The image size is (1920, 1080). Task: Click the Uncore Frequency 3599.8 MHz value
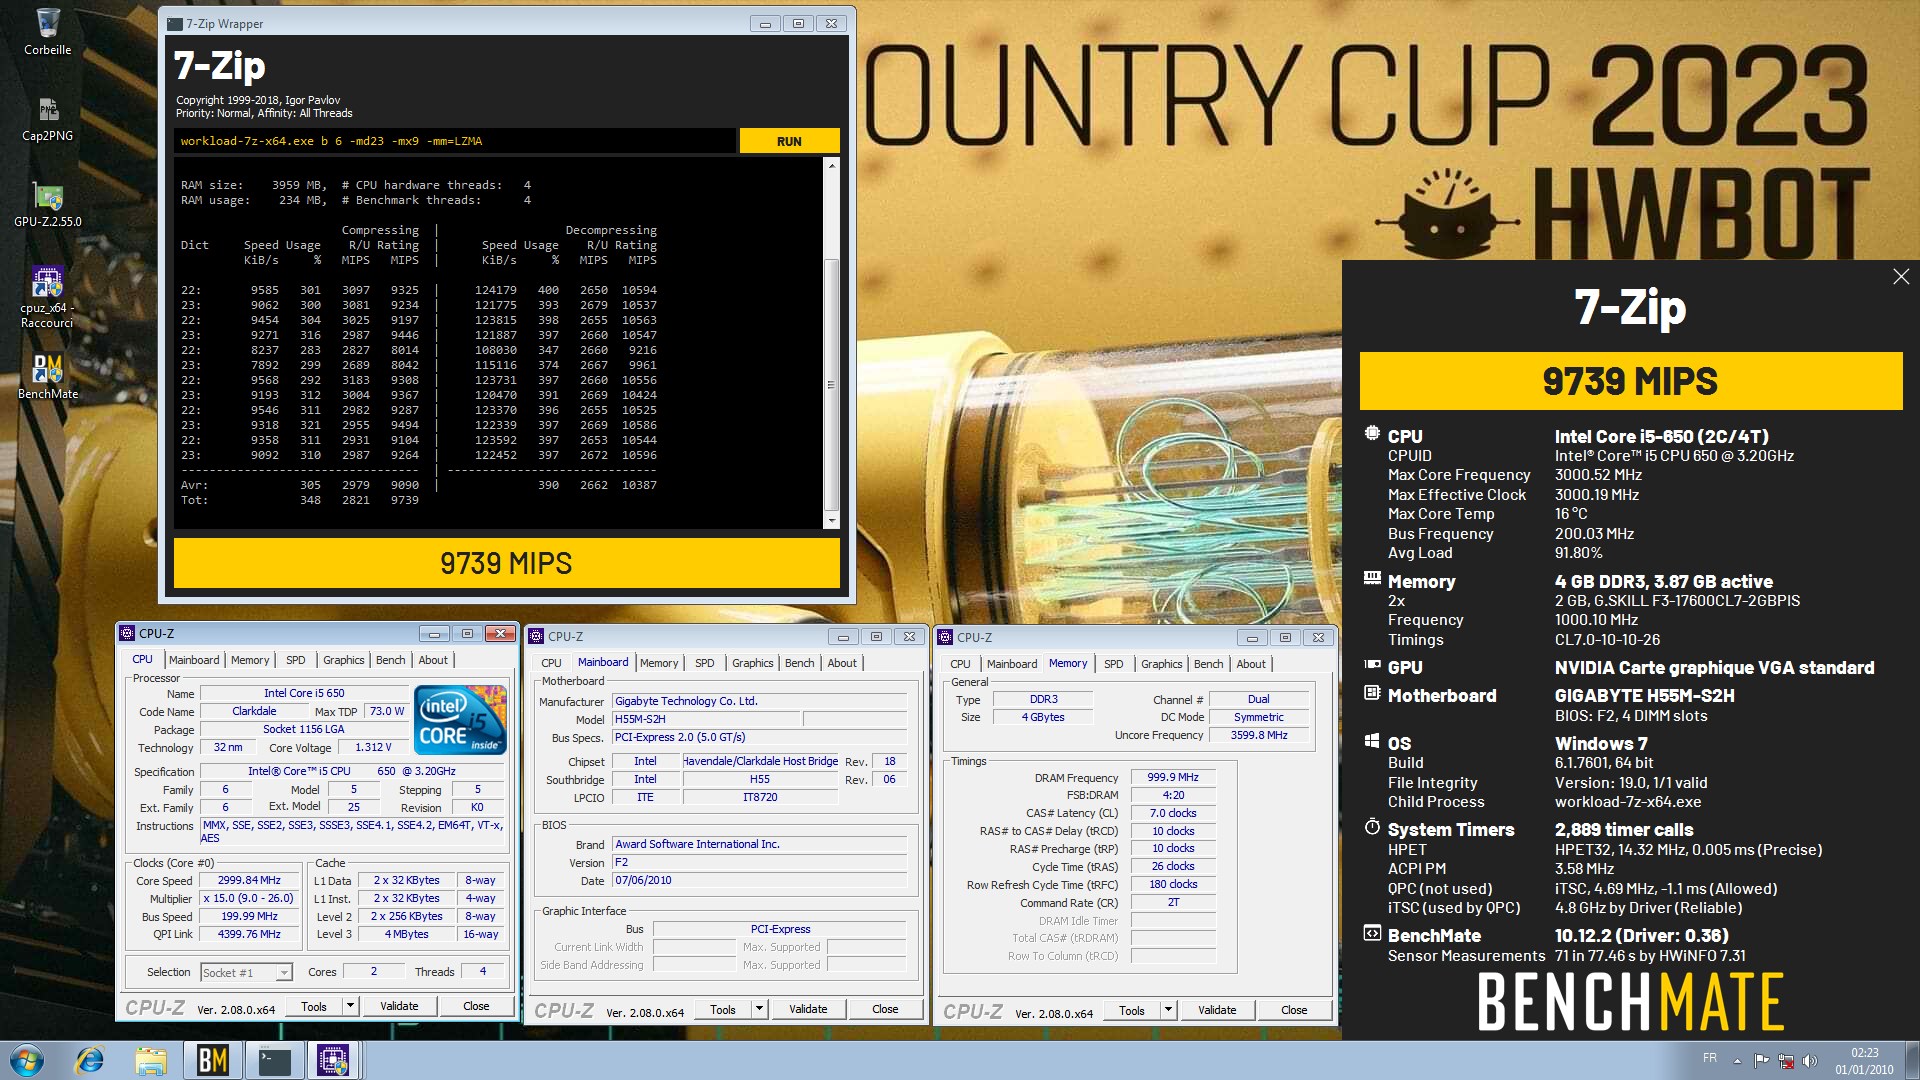point(1259,735)
